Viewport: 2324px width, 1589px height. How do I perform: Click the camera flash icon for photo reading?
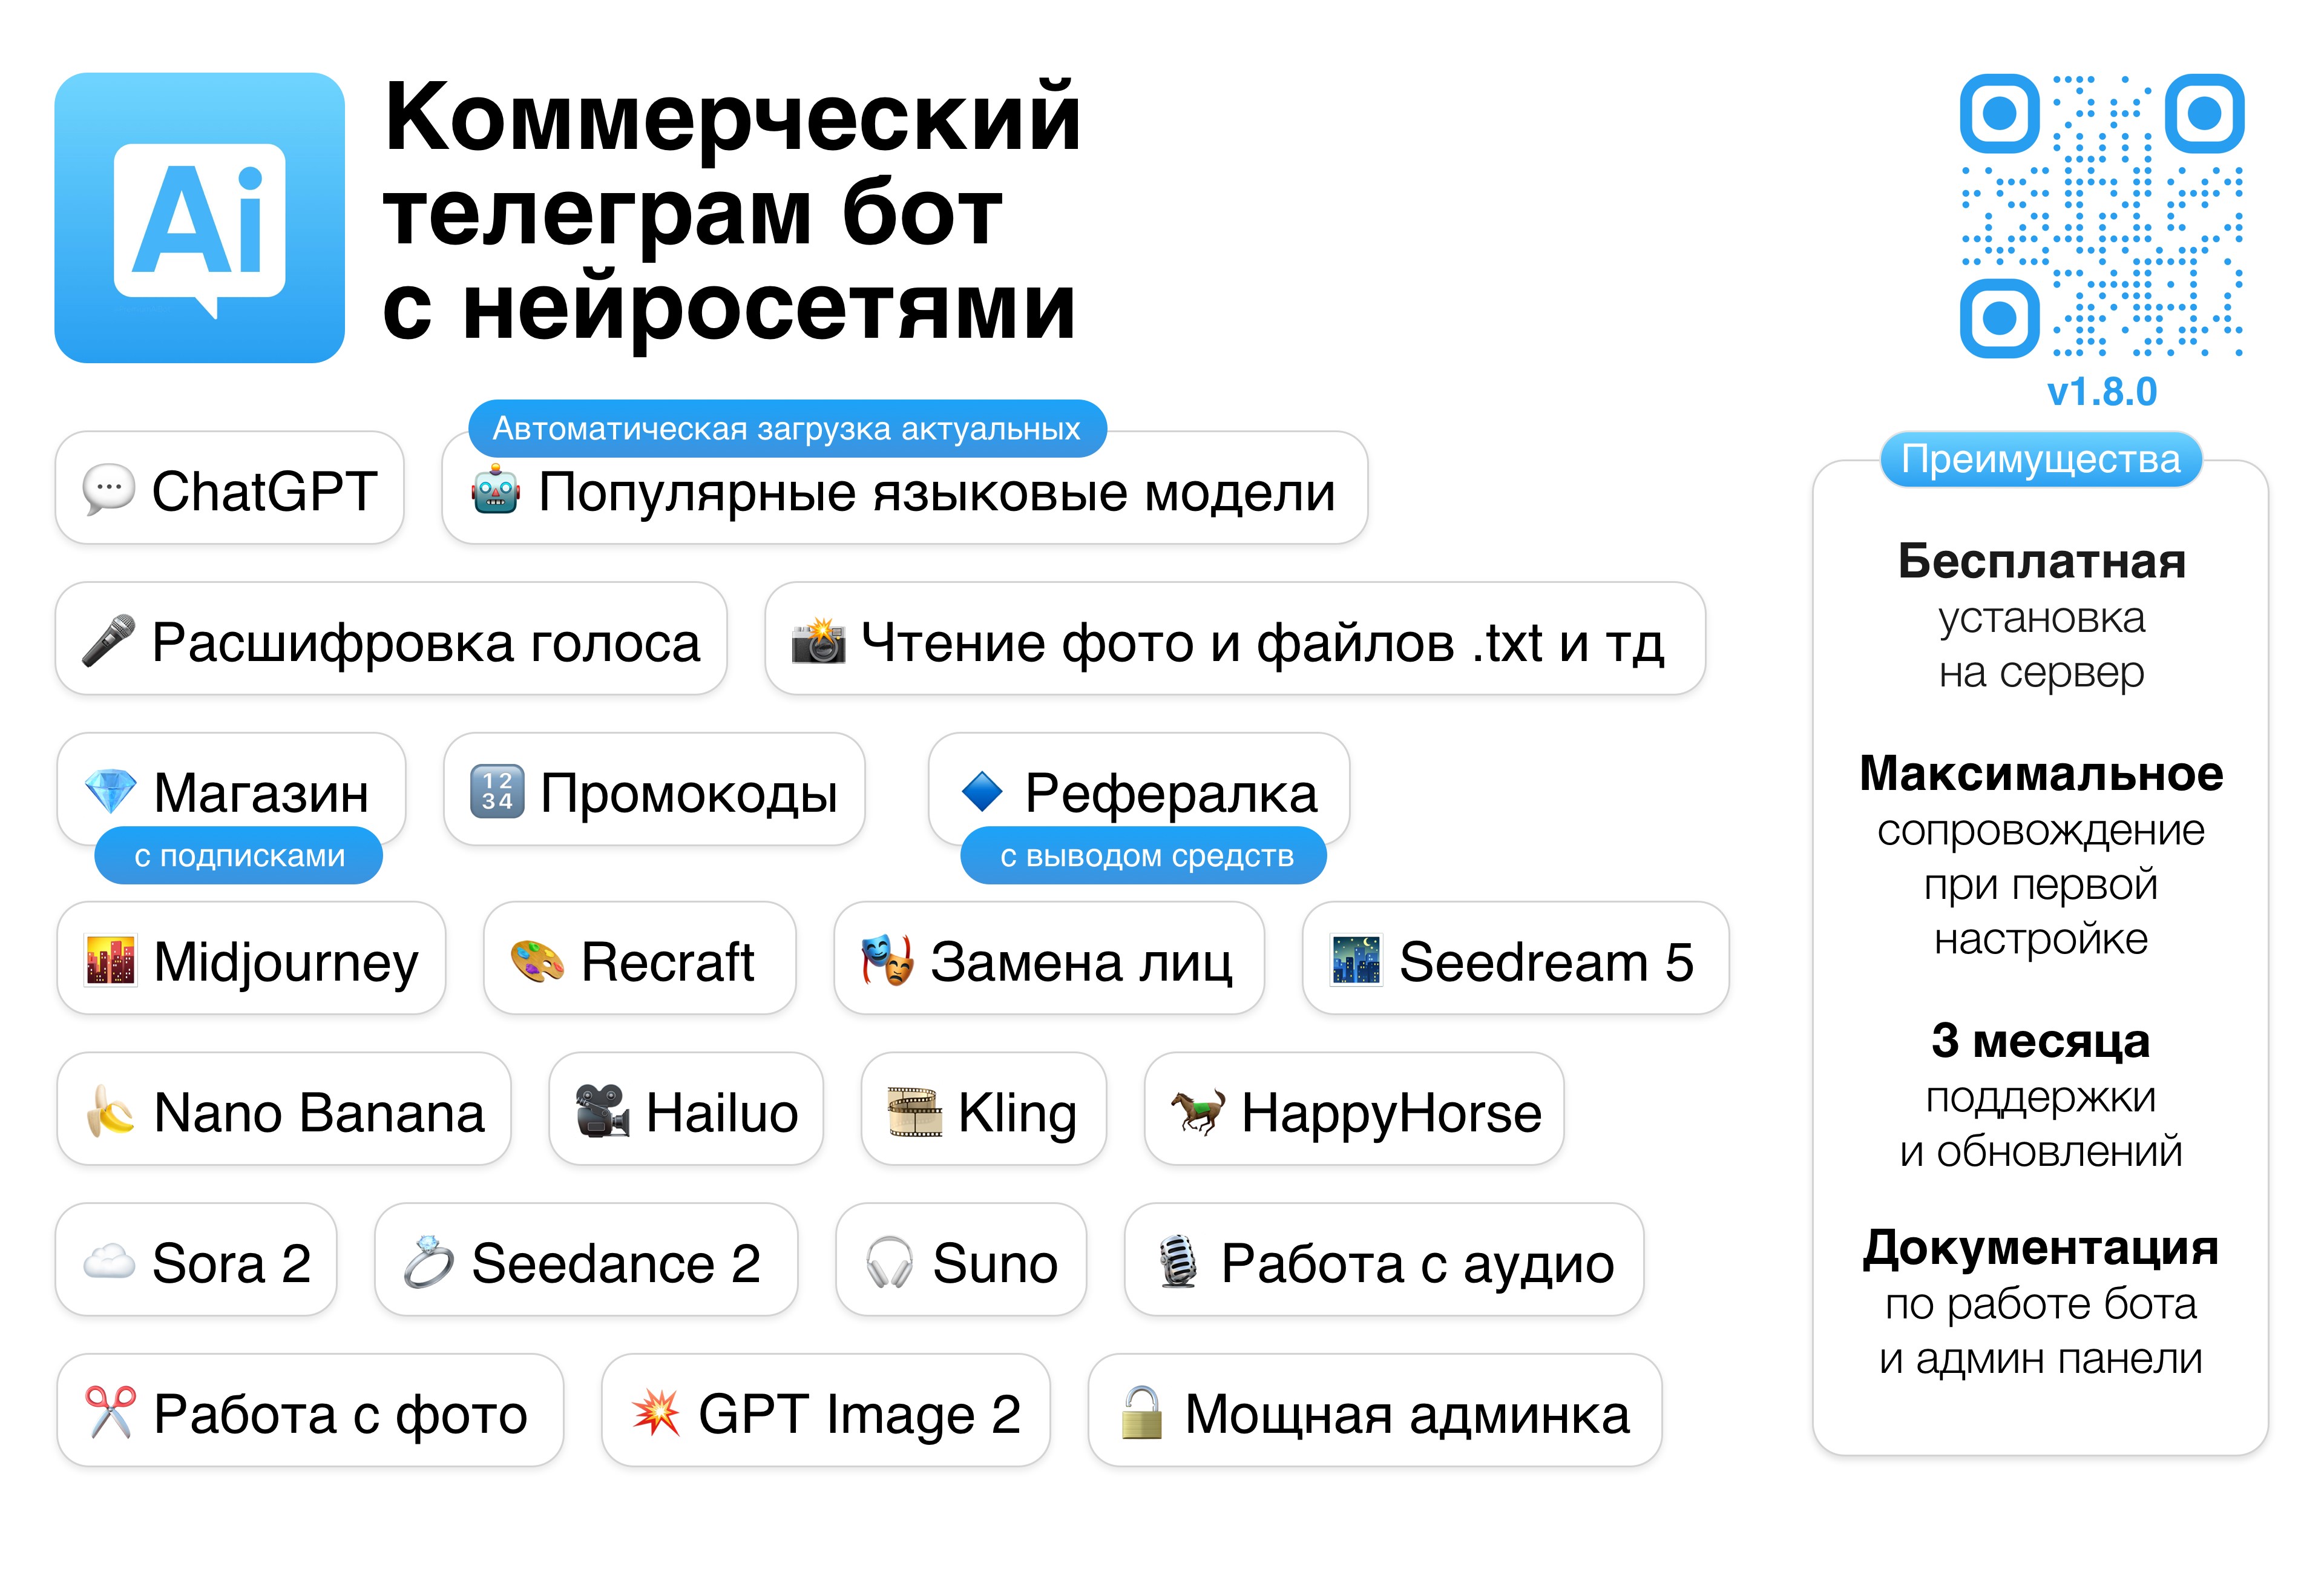pos(819,640)
